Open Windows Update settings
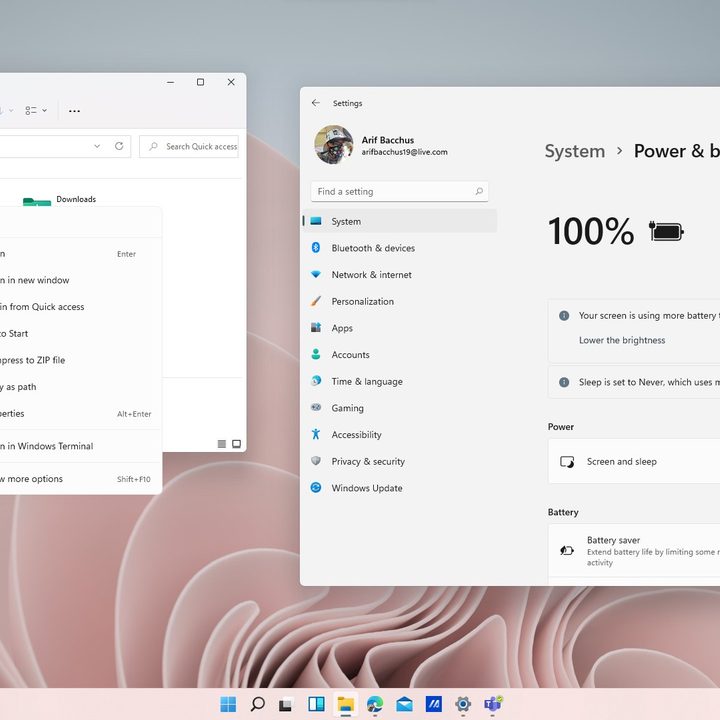Screen dimensions: 720x720 [399, 488]
